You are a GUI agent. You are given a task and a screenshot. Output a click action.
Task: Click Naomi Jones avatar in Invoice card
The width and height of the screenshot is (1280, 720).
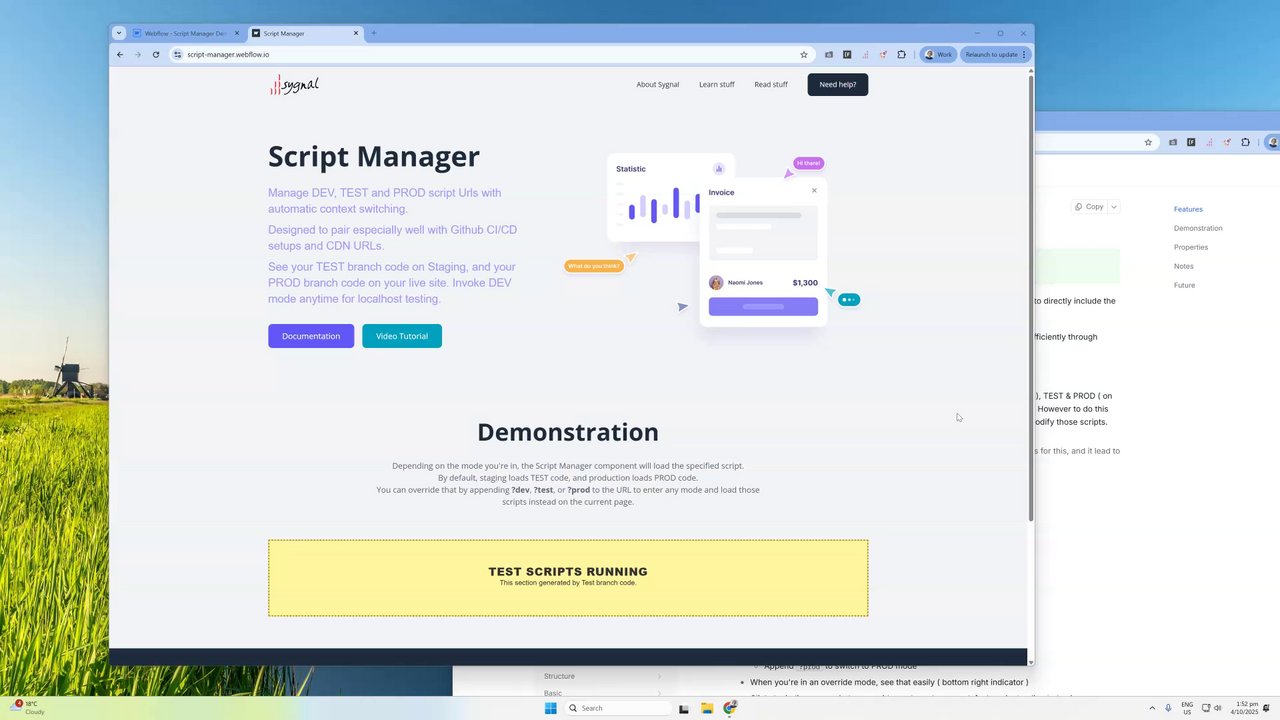click(x=716, y=283)
